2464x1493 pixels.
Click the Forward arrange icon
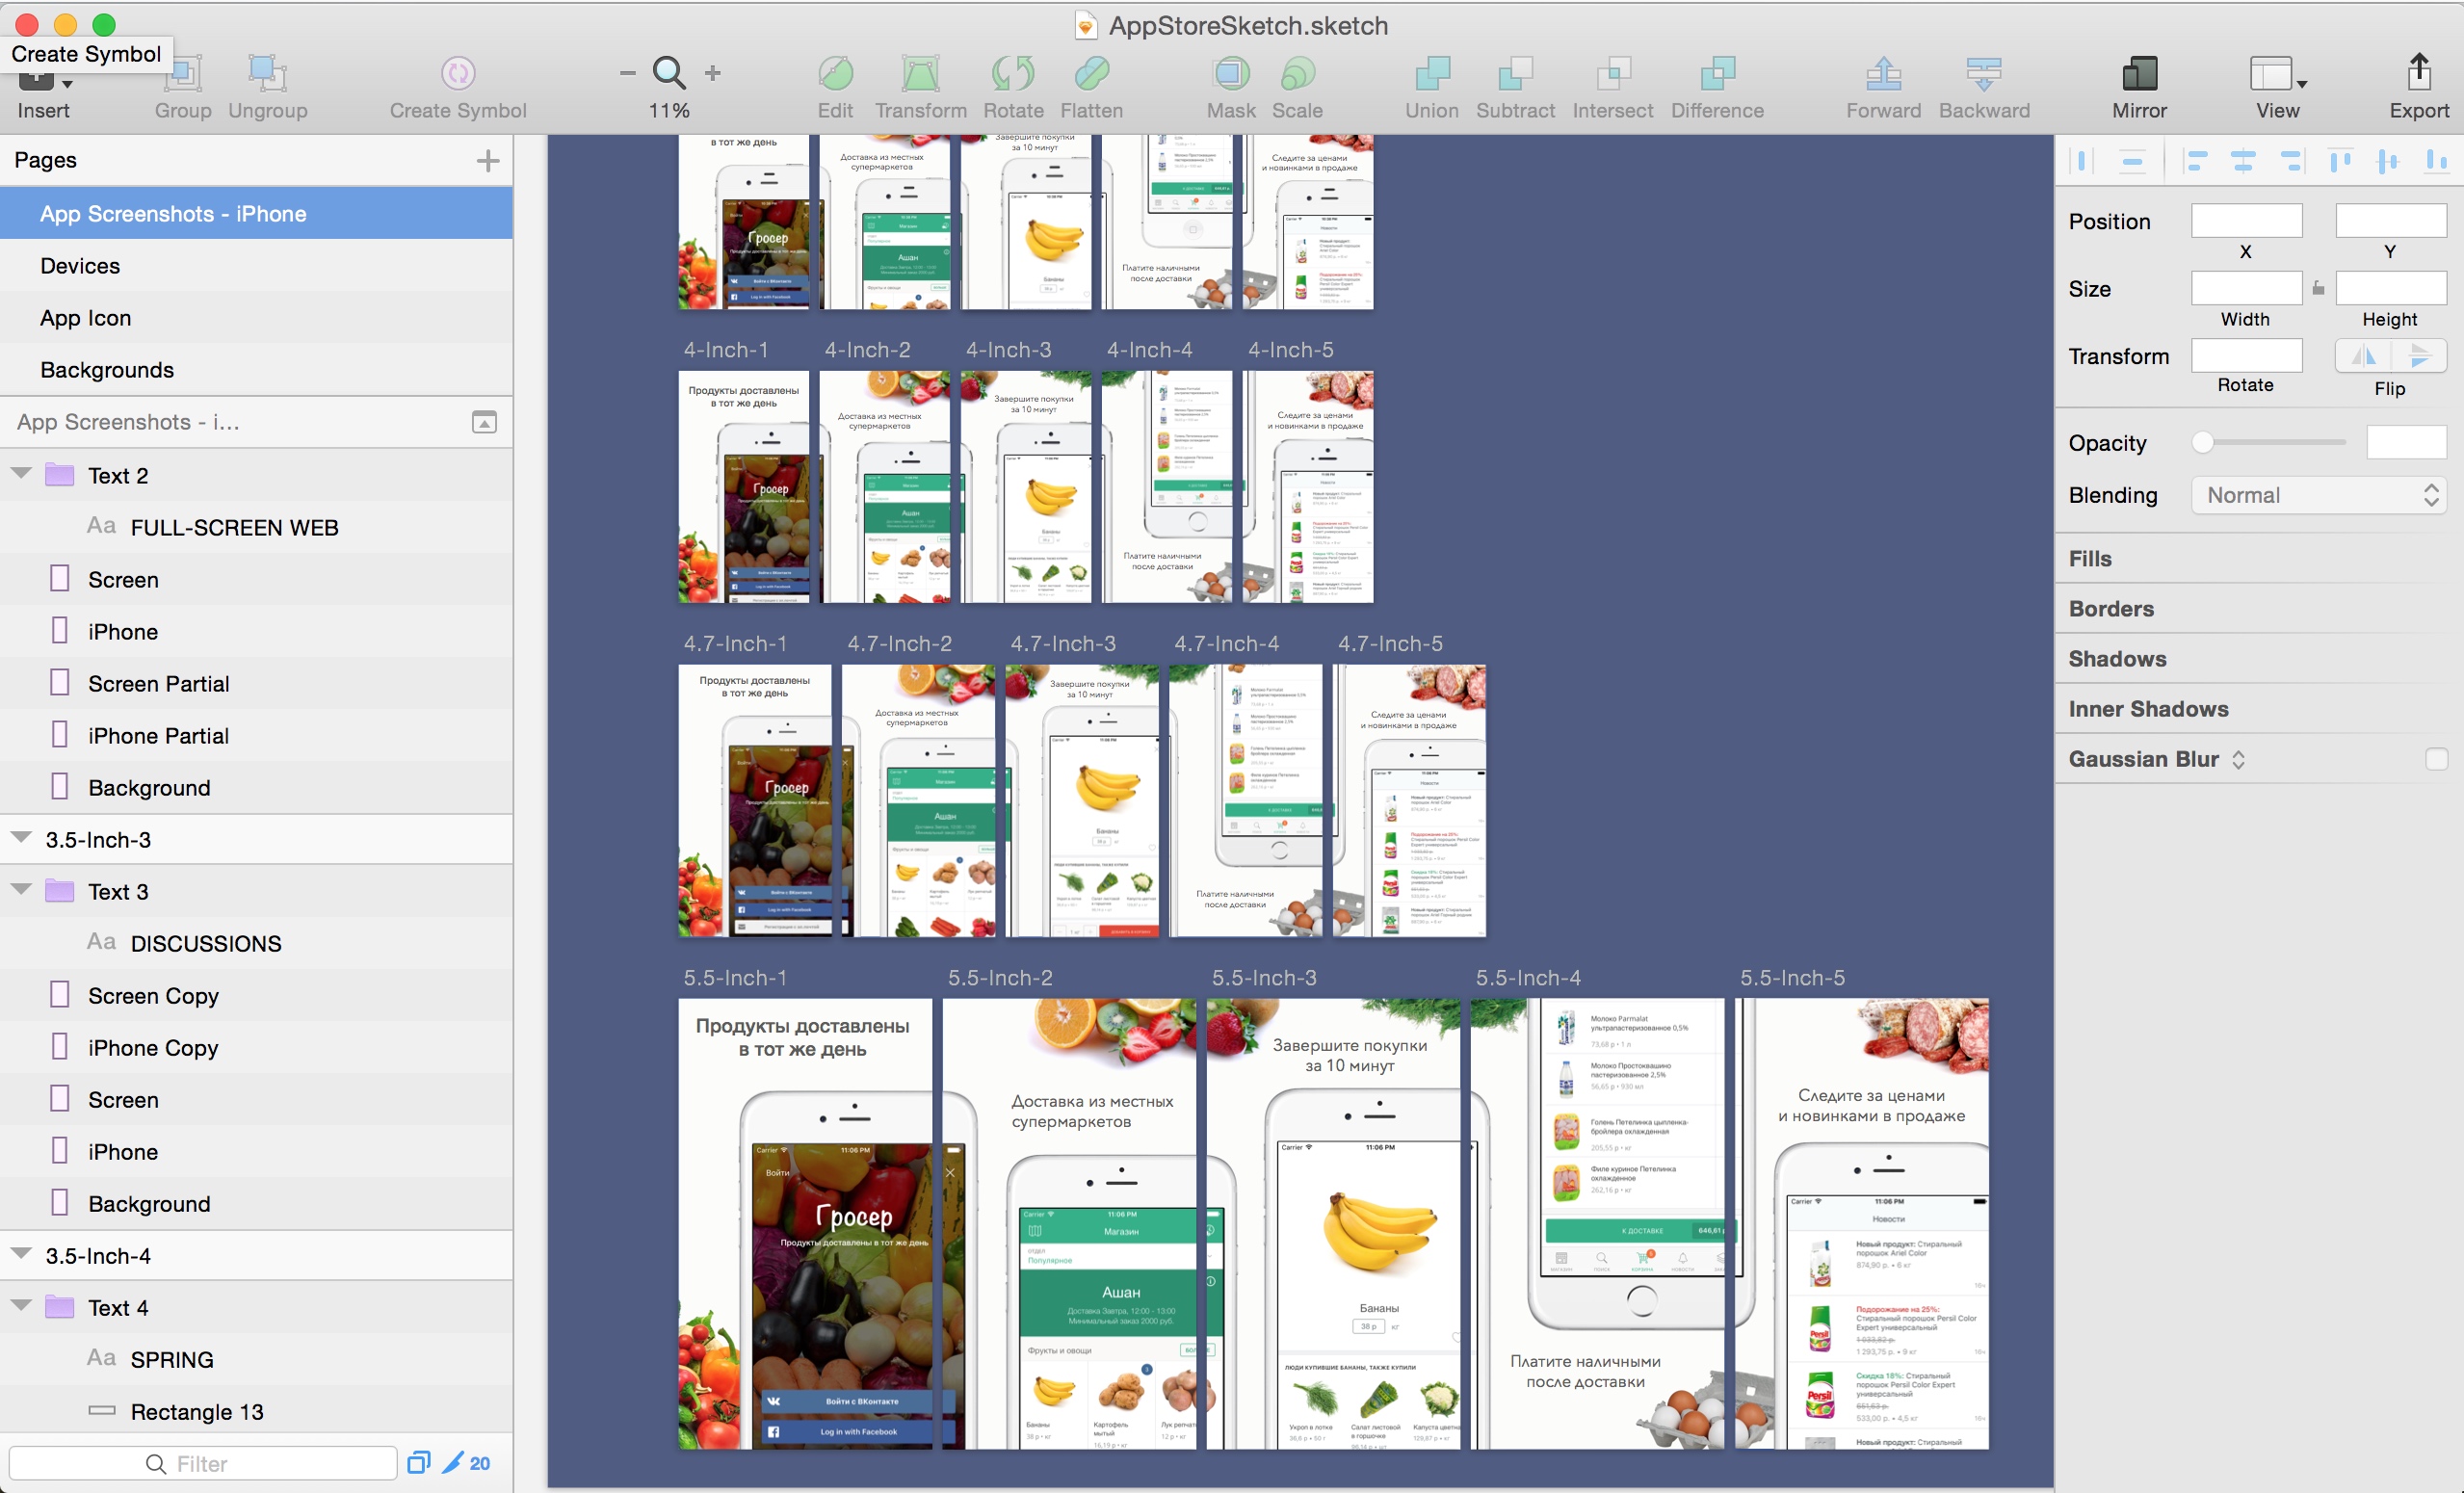(x=1882, y=75)
